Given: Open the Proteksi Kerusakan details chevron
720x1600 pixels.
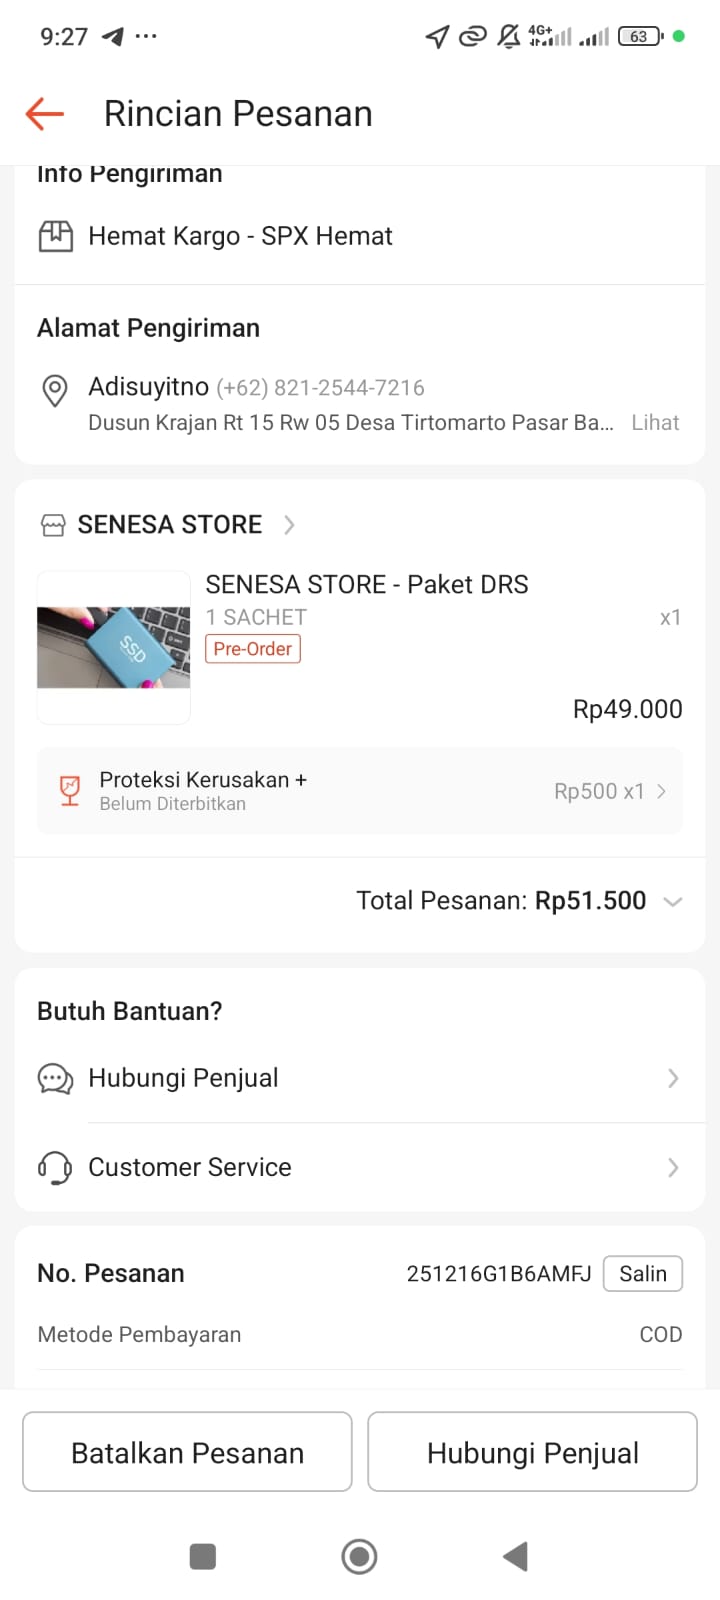Looking at the screenshot, I should coord(661,791).
